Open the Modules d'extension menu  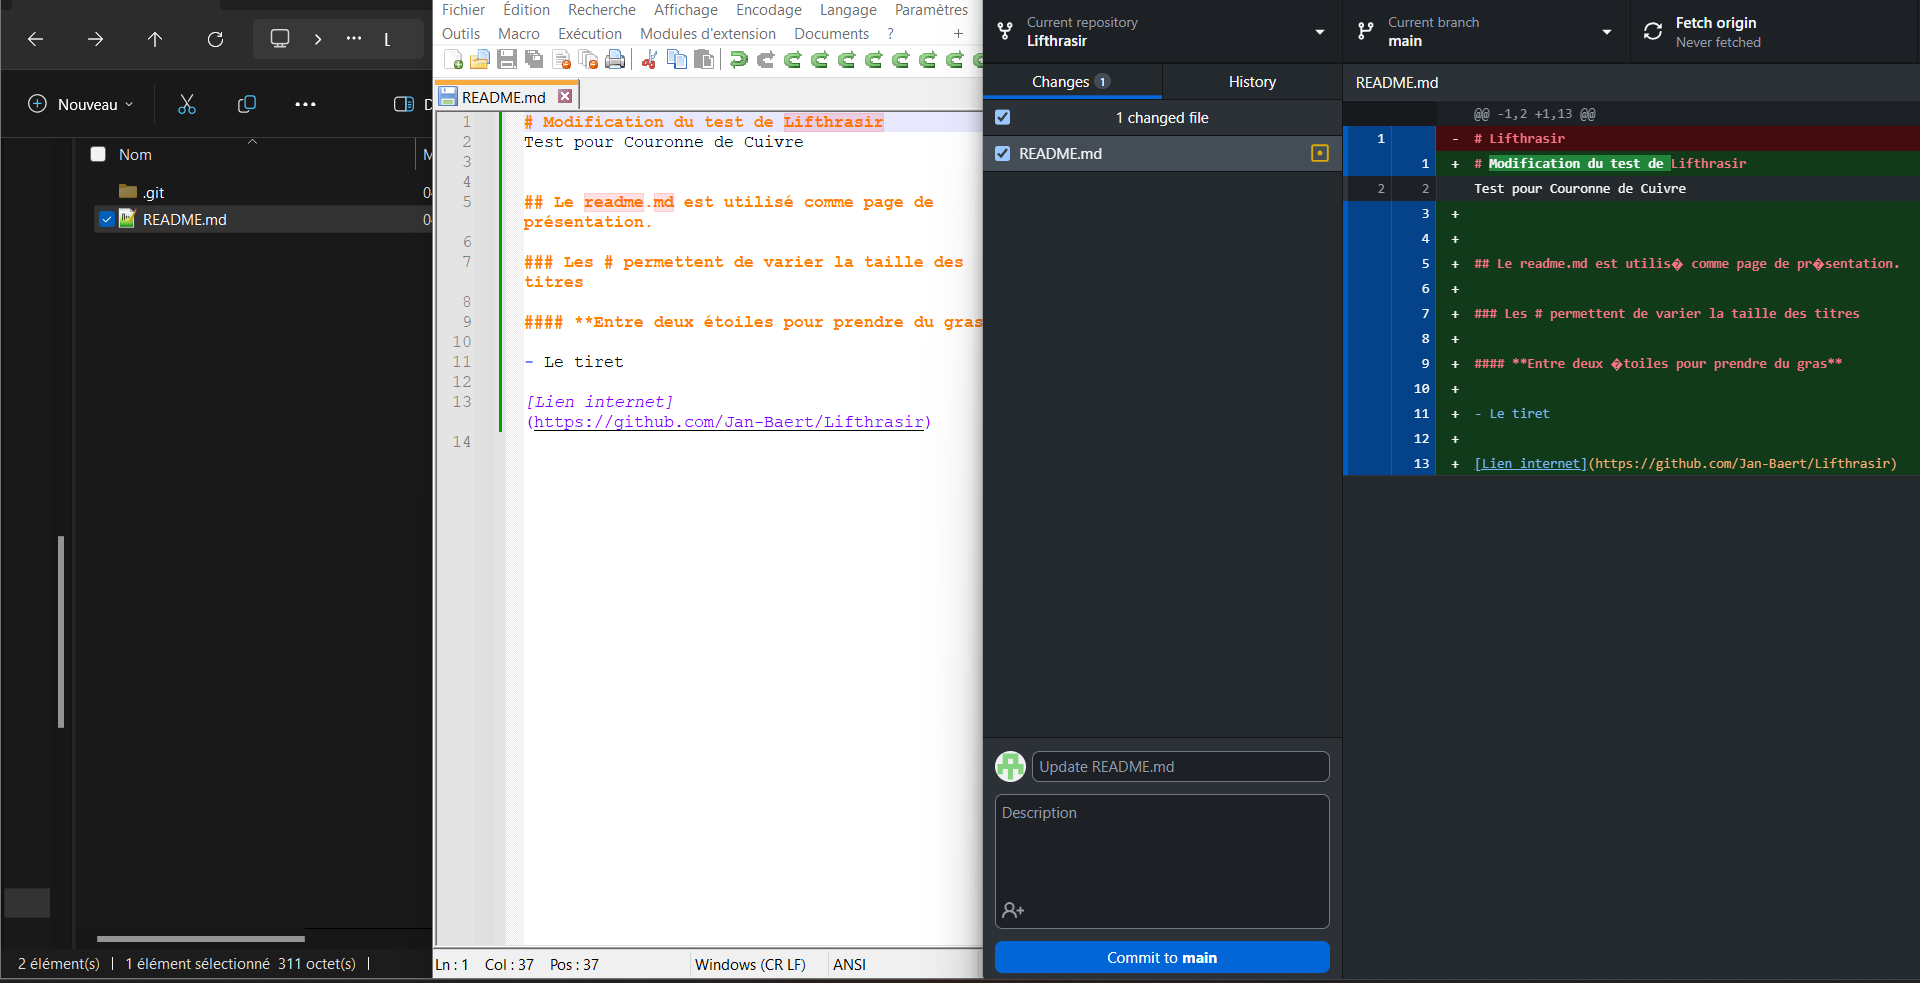pyautogui.click(x=707, y=34)
